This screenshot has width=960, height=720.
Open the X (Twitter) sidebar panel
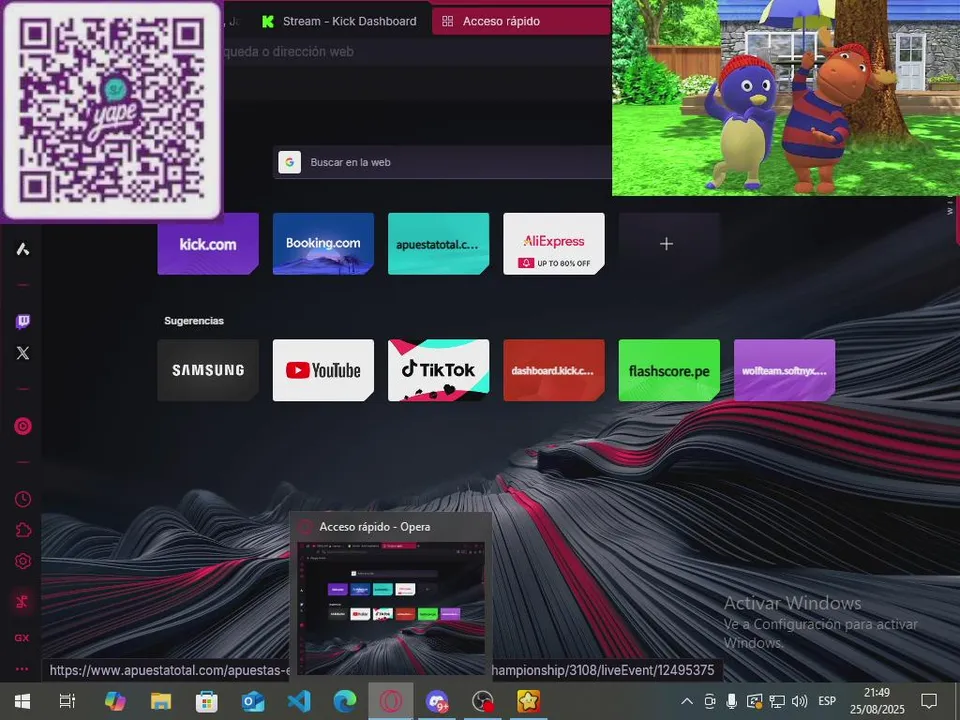click(23, 353)
